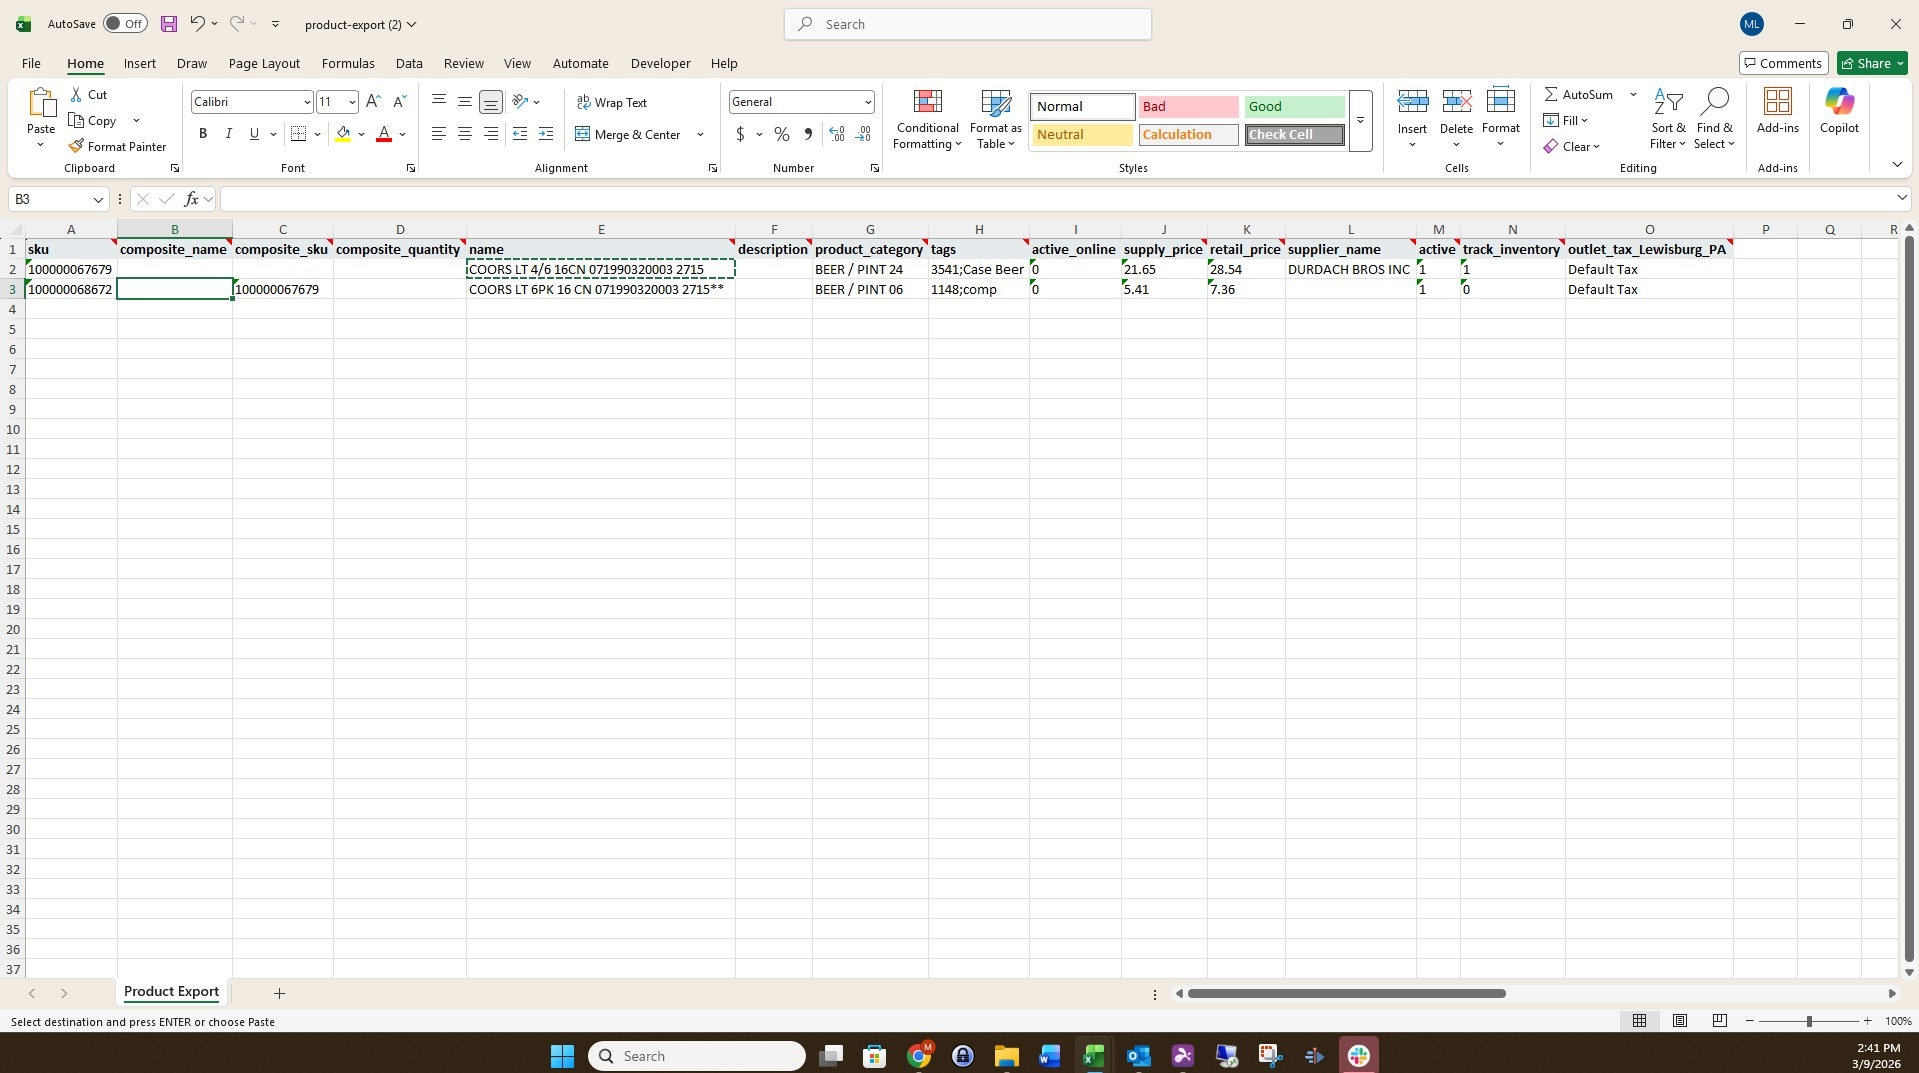The height and width of the screenshot is (1073, 1919).
Task: Toggle middle align button
Action: [465, 102]
